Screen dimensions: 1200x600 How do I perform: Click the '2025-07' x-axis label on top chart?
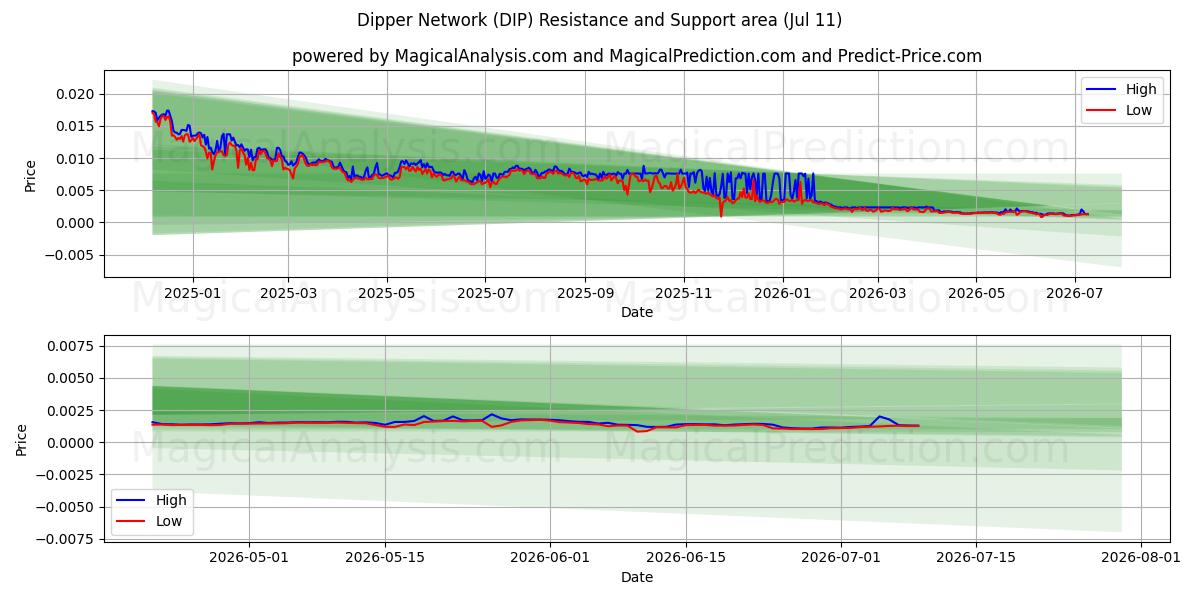pos(485,294)
